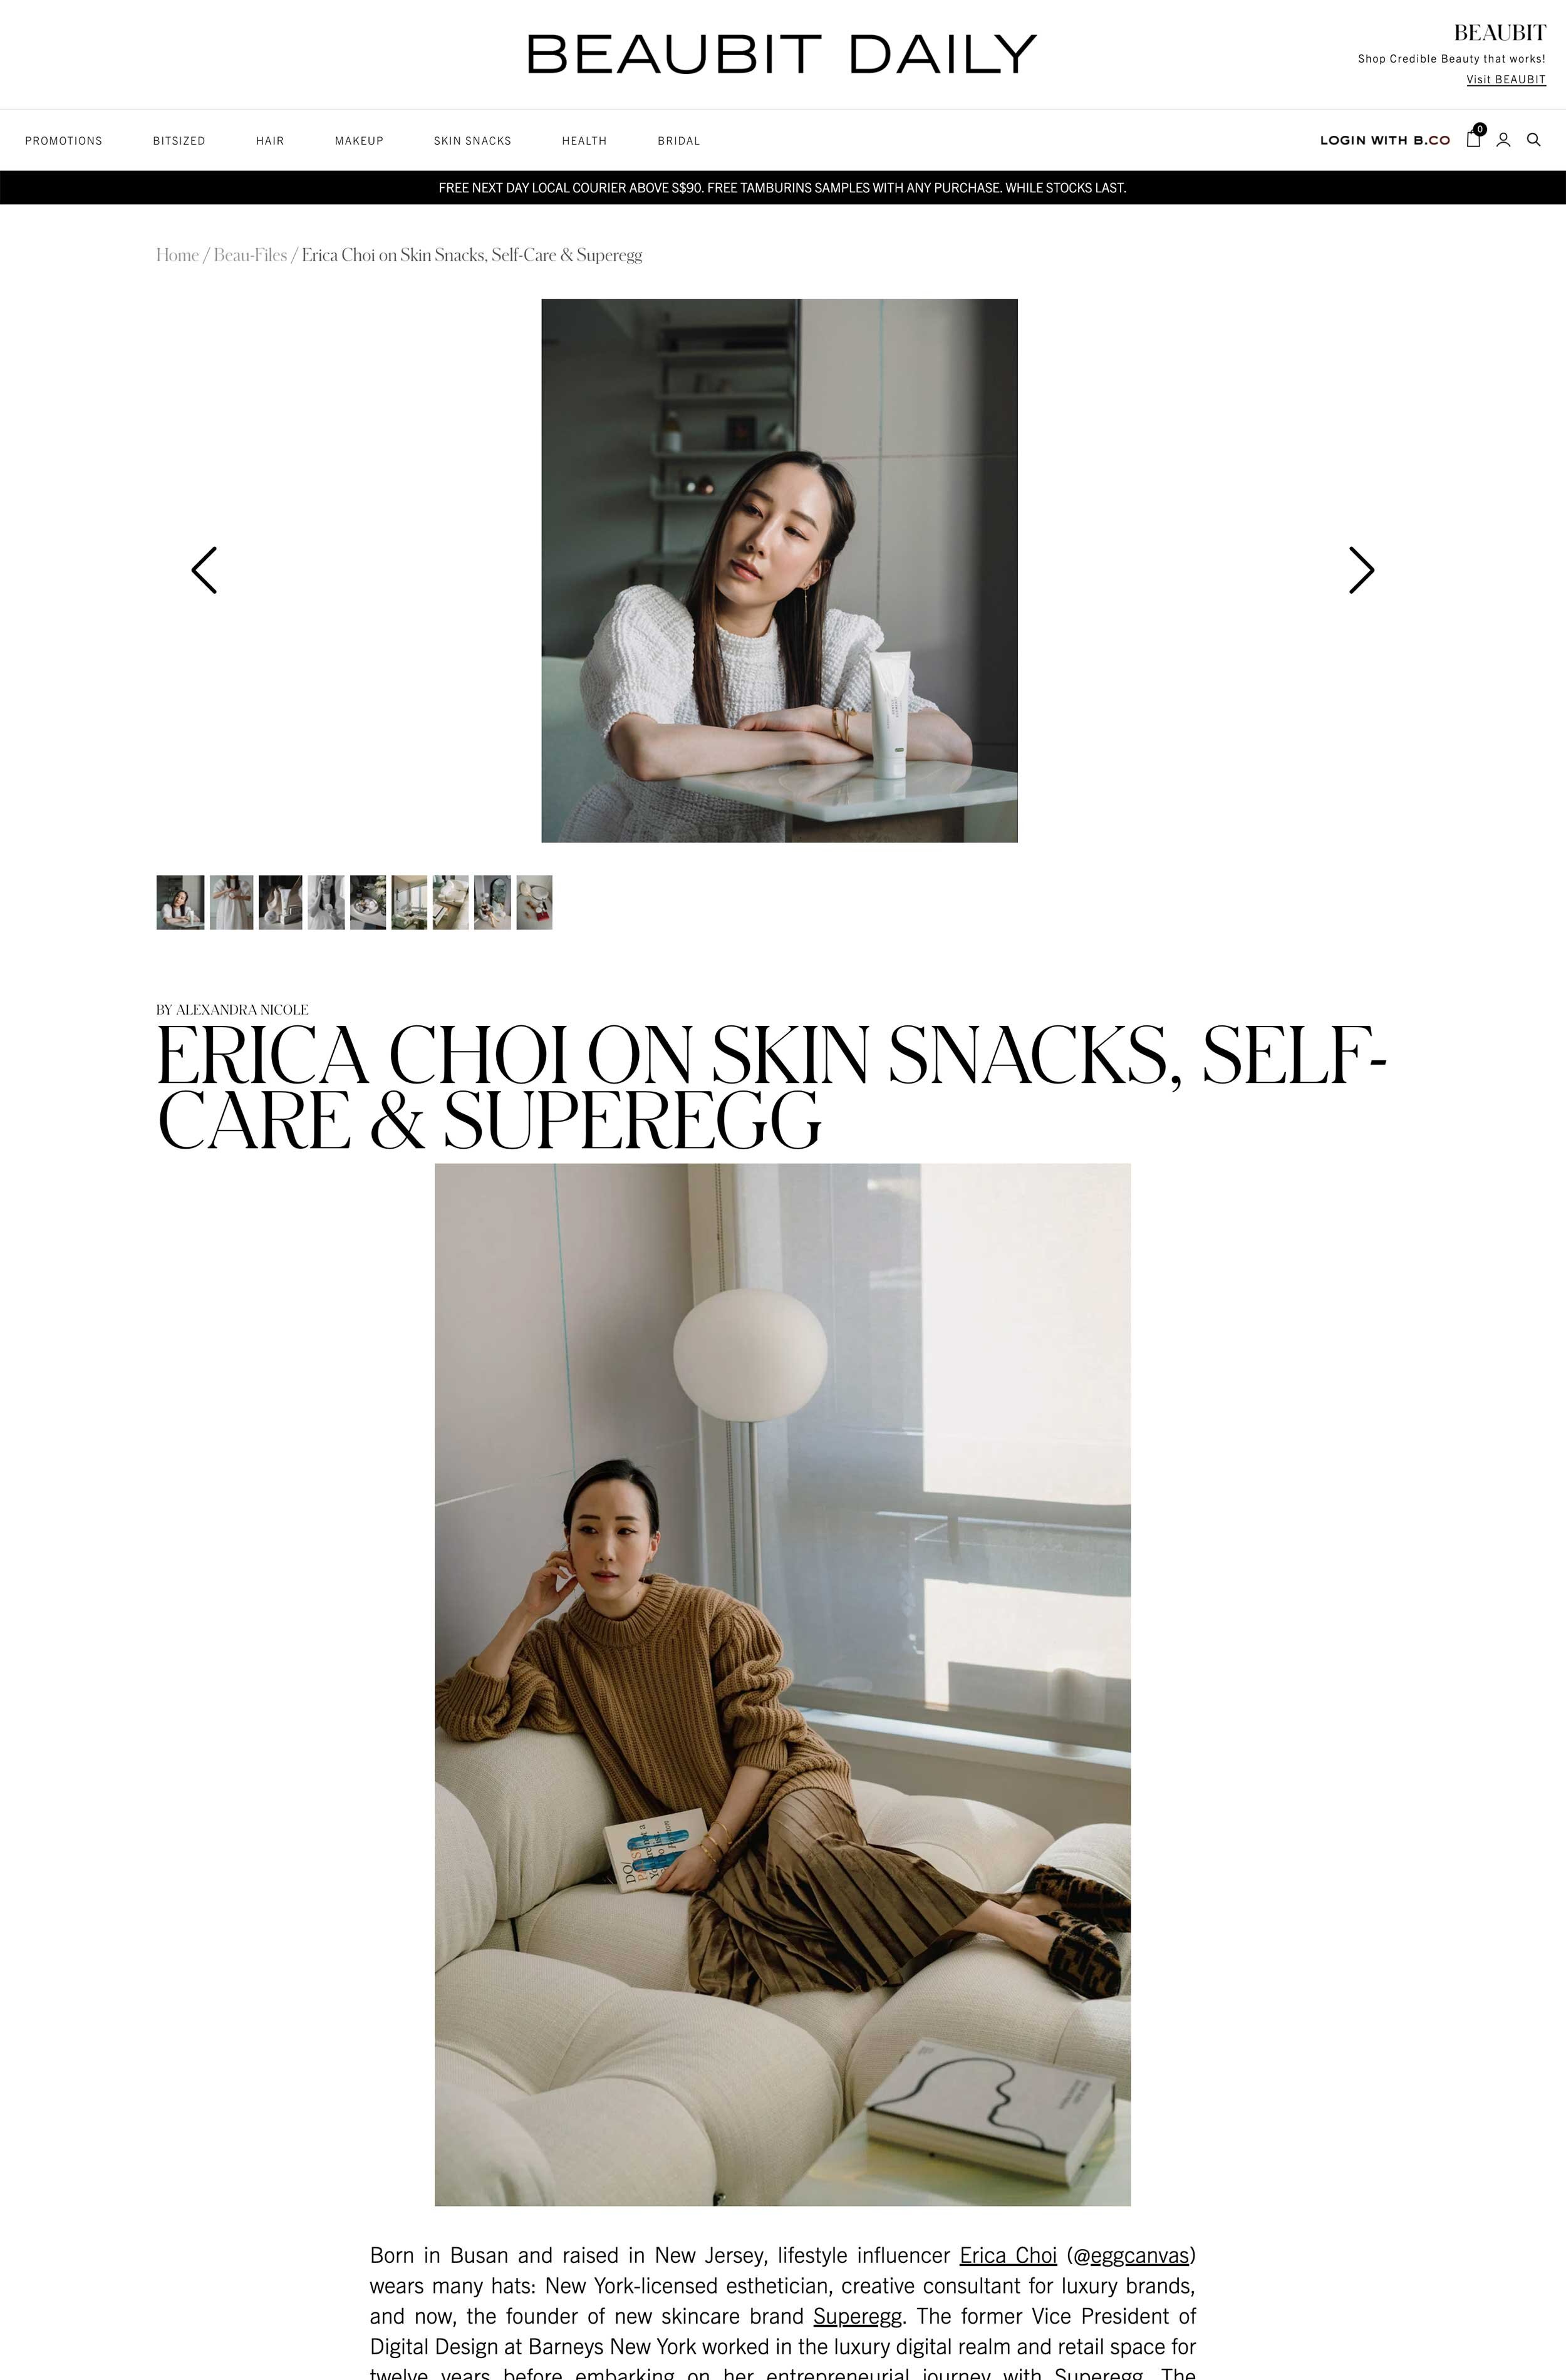The image size is (1566, 2380).
Task: Click the Superegg brand link
Action: tap(857, 2316)
